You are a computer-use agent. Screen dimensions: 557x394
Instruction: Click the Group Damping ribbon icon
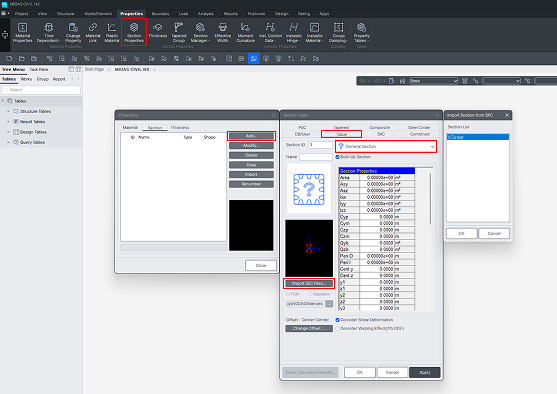338,32
